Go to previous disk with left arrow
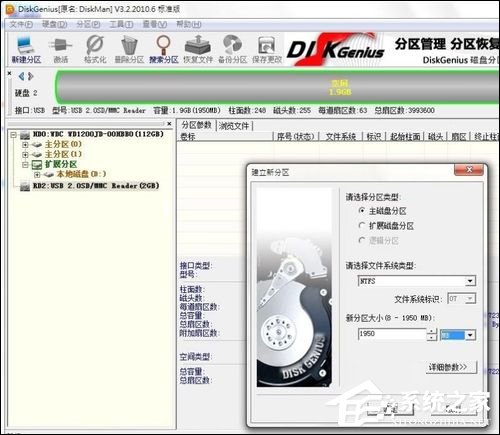The width and height of the screenshot is (500, 435). [21, 76]
